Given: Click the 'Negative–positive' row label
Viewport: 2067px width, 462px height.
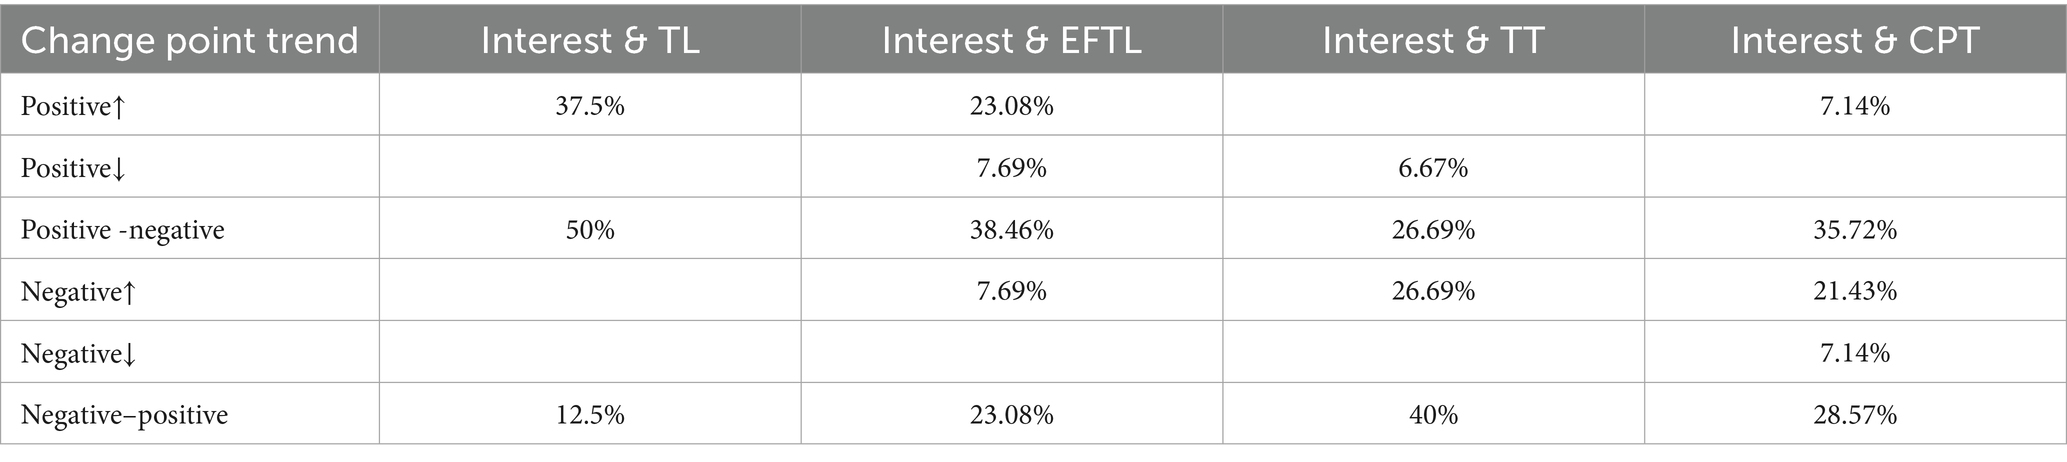Looking at the screenshot, I should coord(125,415).
